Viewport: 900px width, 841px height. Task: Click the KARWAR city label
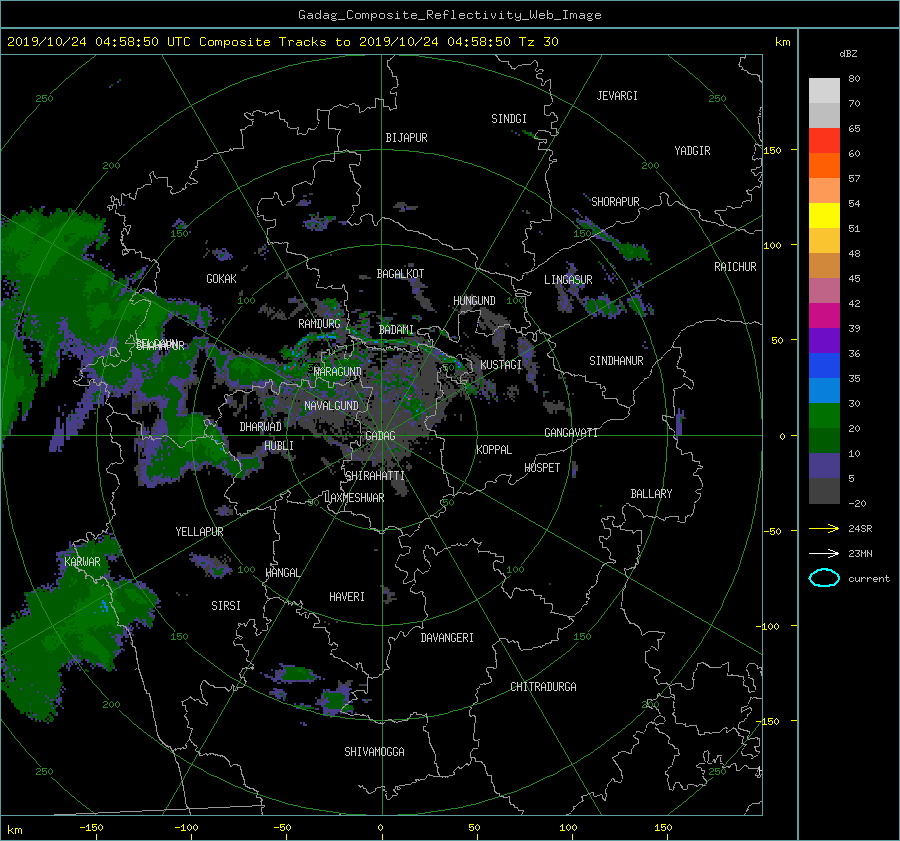click(82, 562)
